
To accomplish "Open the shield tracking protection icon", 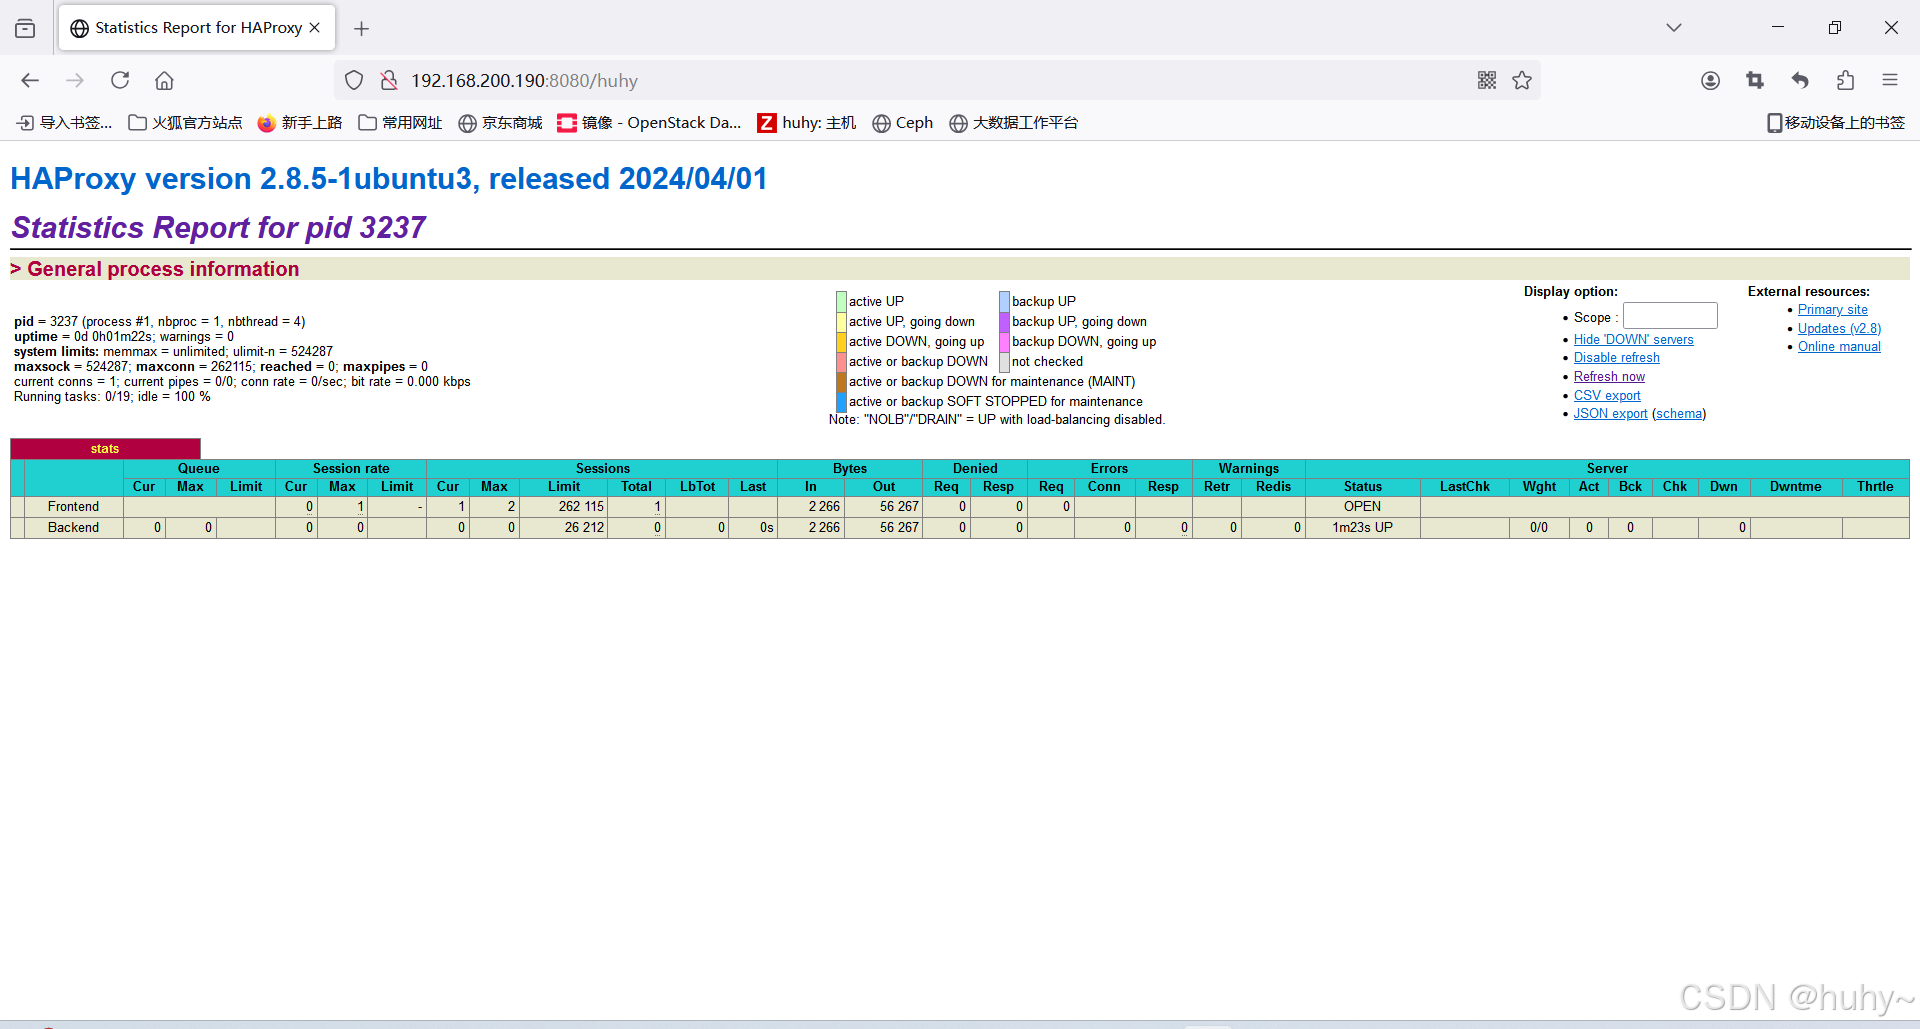I will tap(354, 80).
